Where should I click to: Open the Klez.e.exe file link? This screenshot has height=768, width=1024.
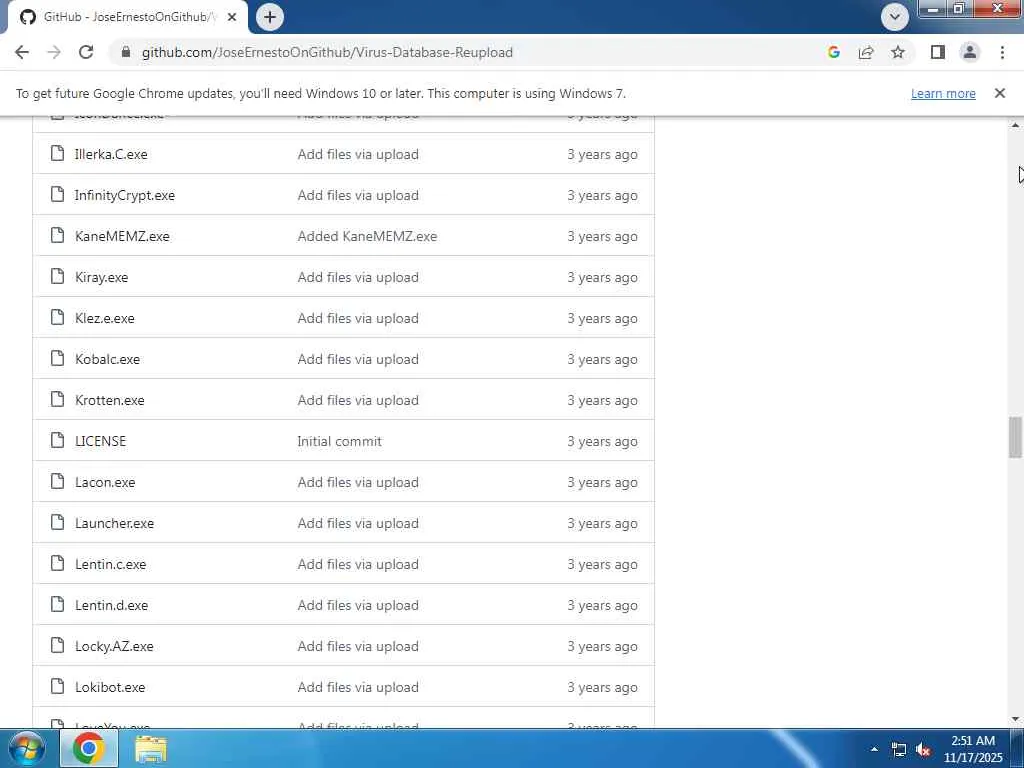[104, 319]
